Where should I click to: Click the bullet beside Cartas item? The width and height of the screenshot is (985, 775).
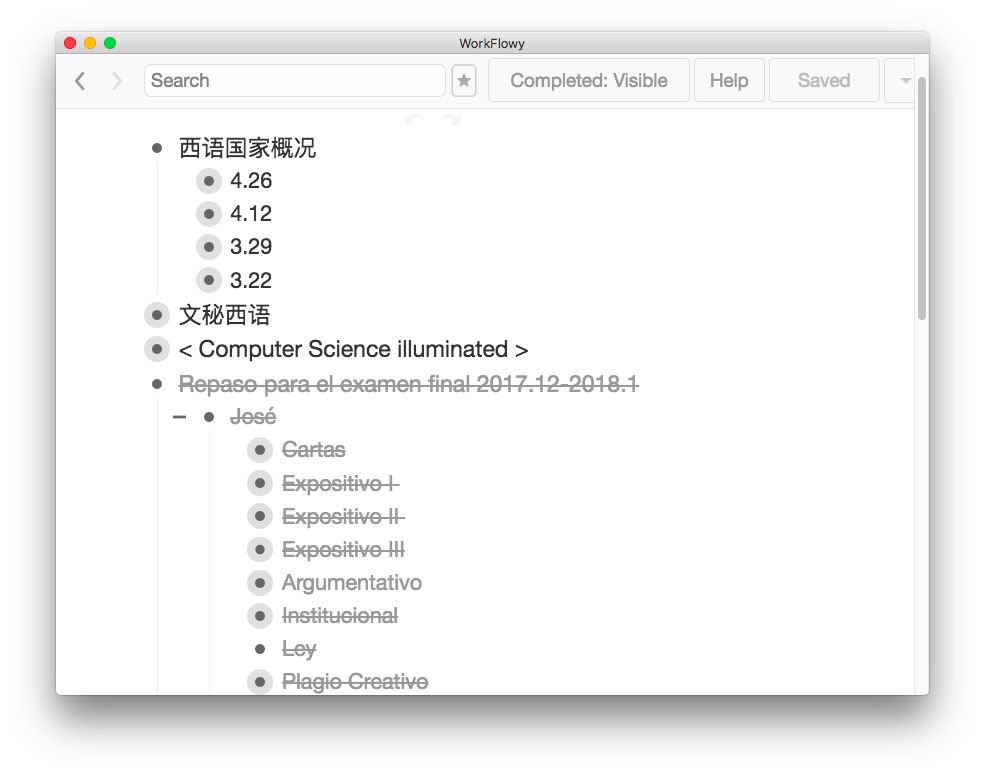tap(260, 450)
